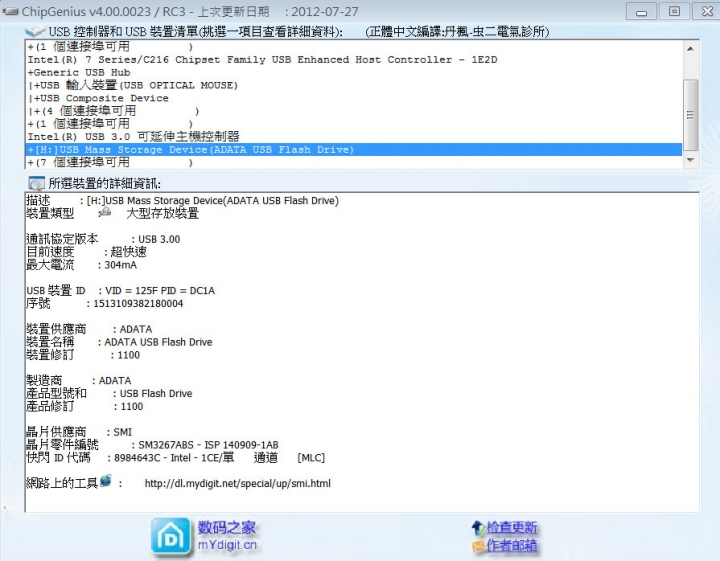720x561 pixels.
Task: Click the 超快速 current speed value
Action: 128,252
